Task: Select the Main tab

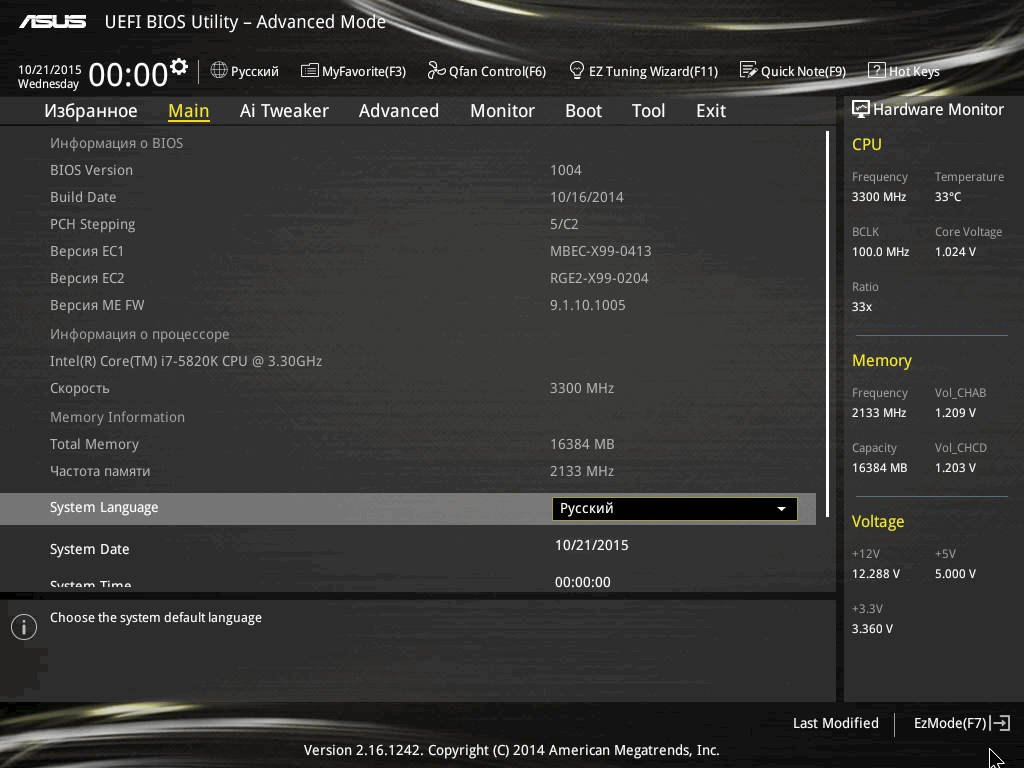Action: pyautogui.click(x=189, y=111)
